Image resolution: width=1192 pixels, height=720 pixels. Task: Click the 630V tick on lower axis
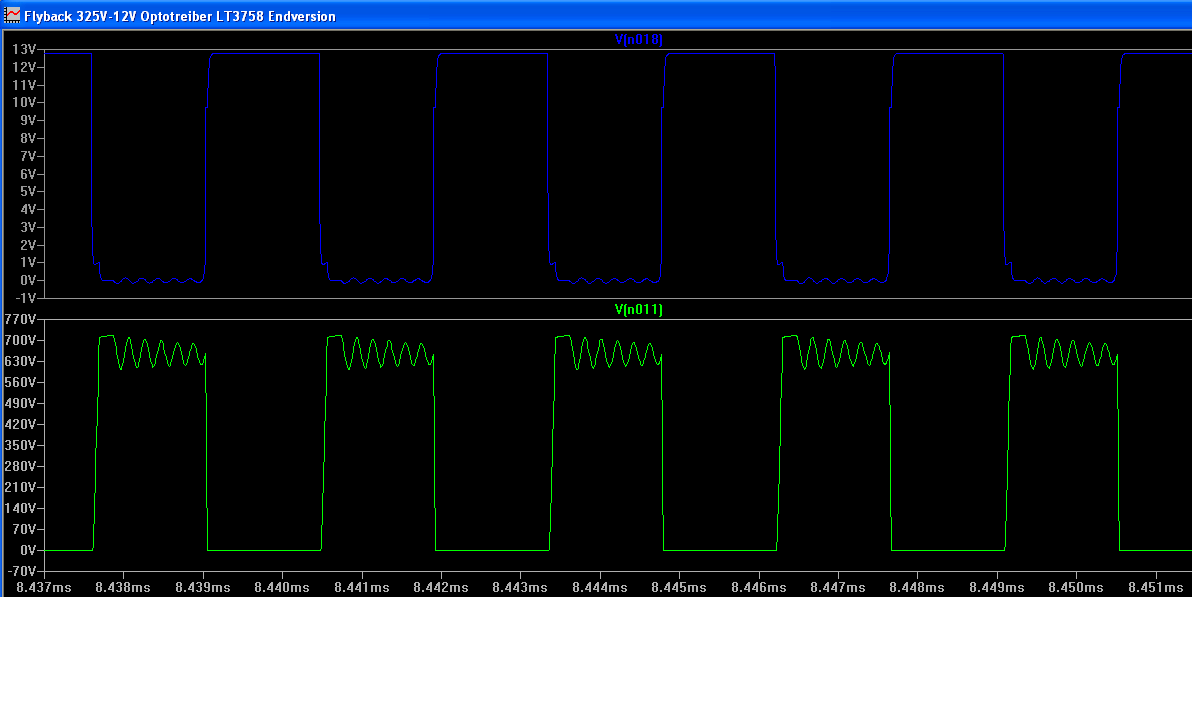(22, 361)
